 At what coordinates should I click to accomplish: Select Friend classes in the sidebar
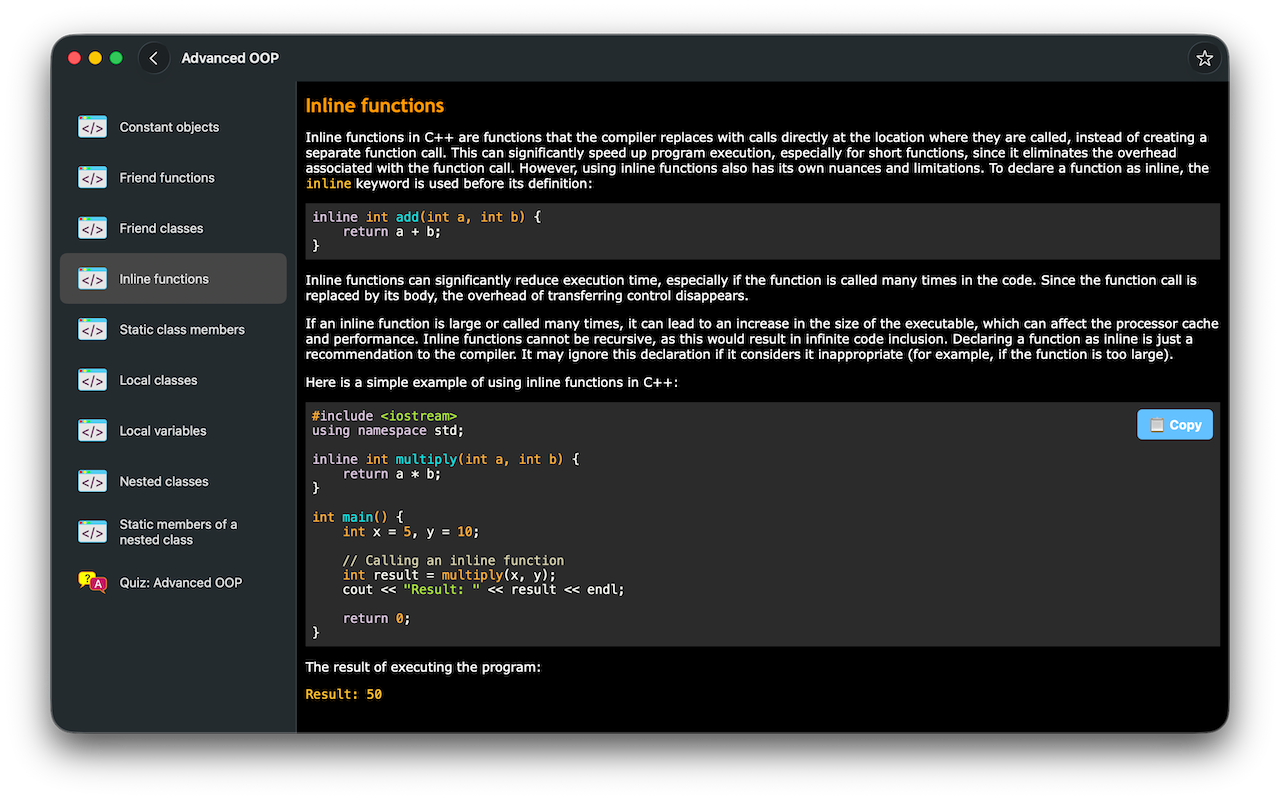click(173, 228)
